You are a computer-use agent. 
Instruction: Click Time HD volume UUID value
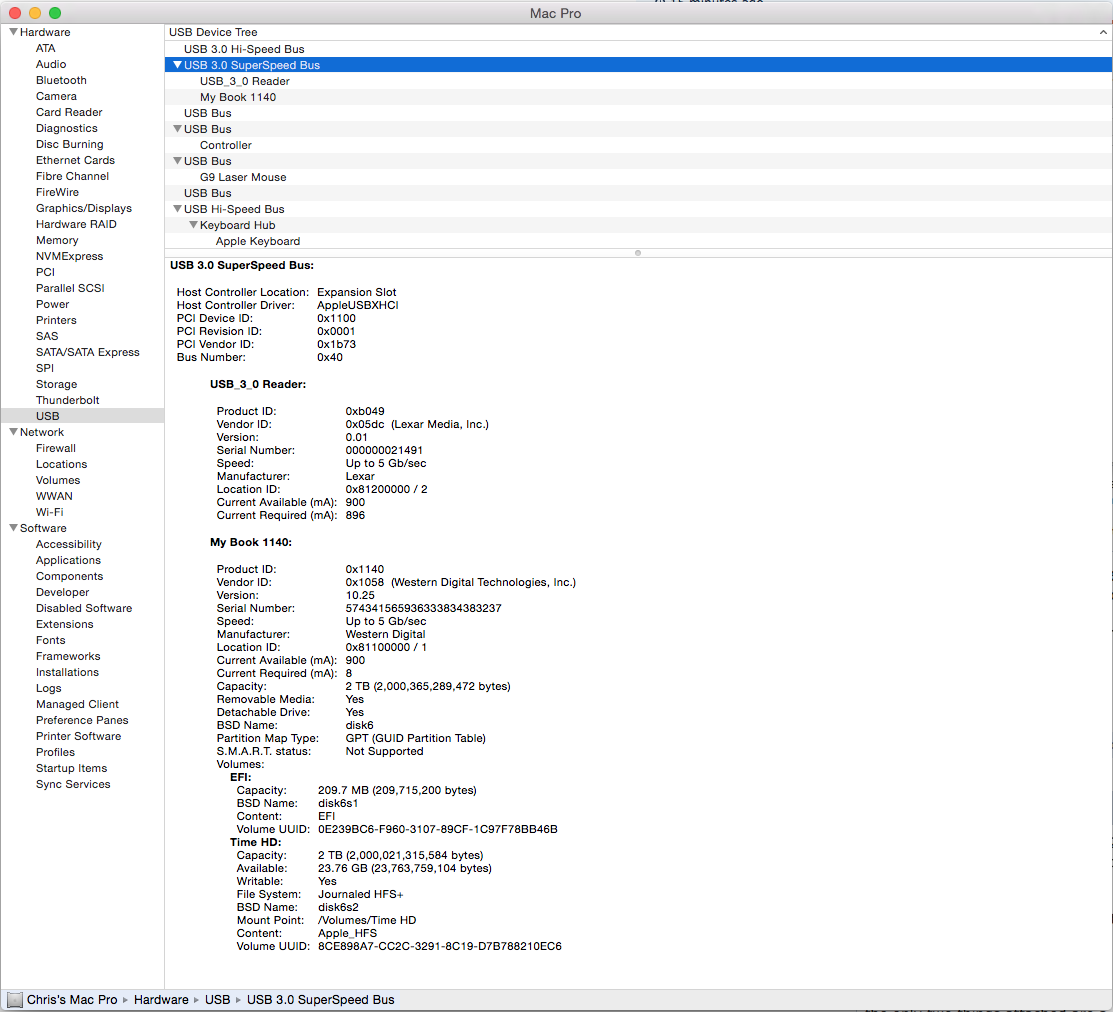[x=439, y=946]
